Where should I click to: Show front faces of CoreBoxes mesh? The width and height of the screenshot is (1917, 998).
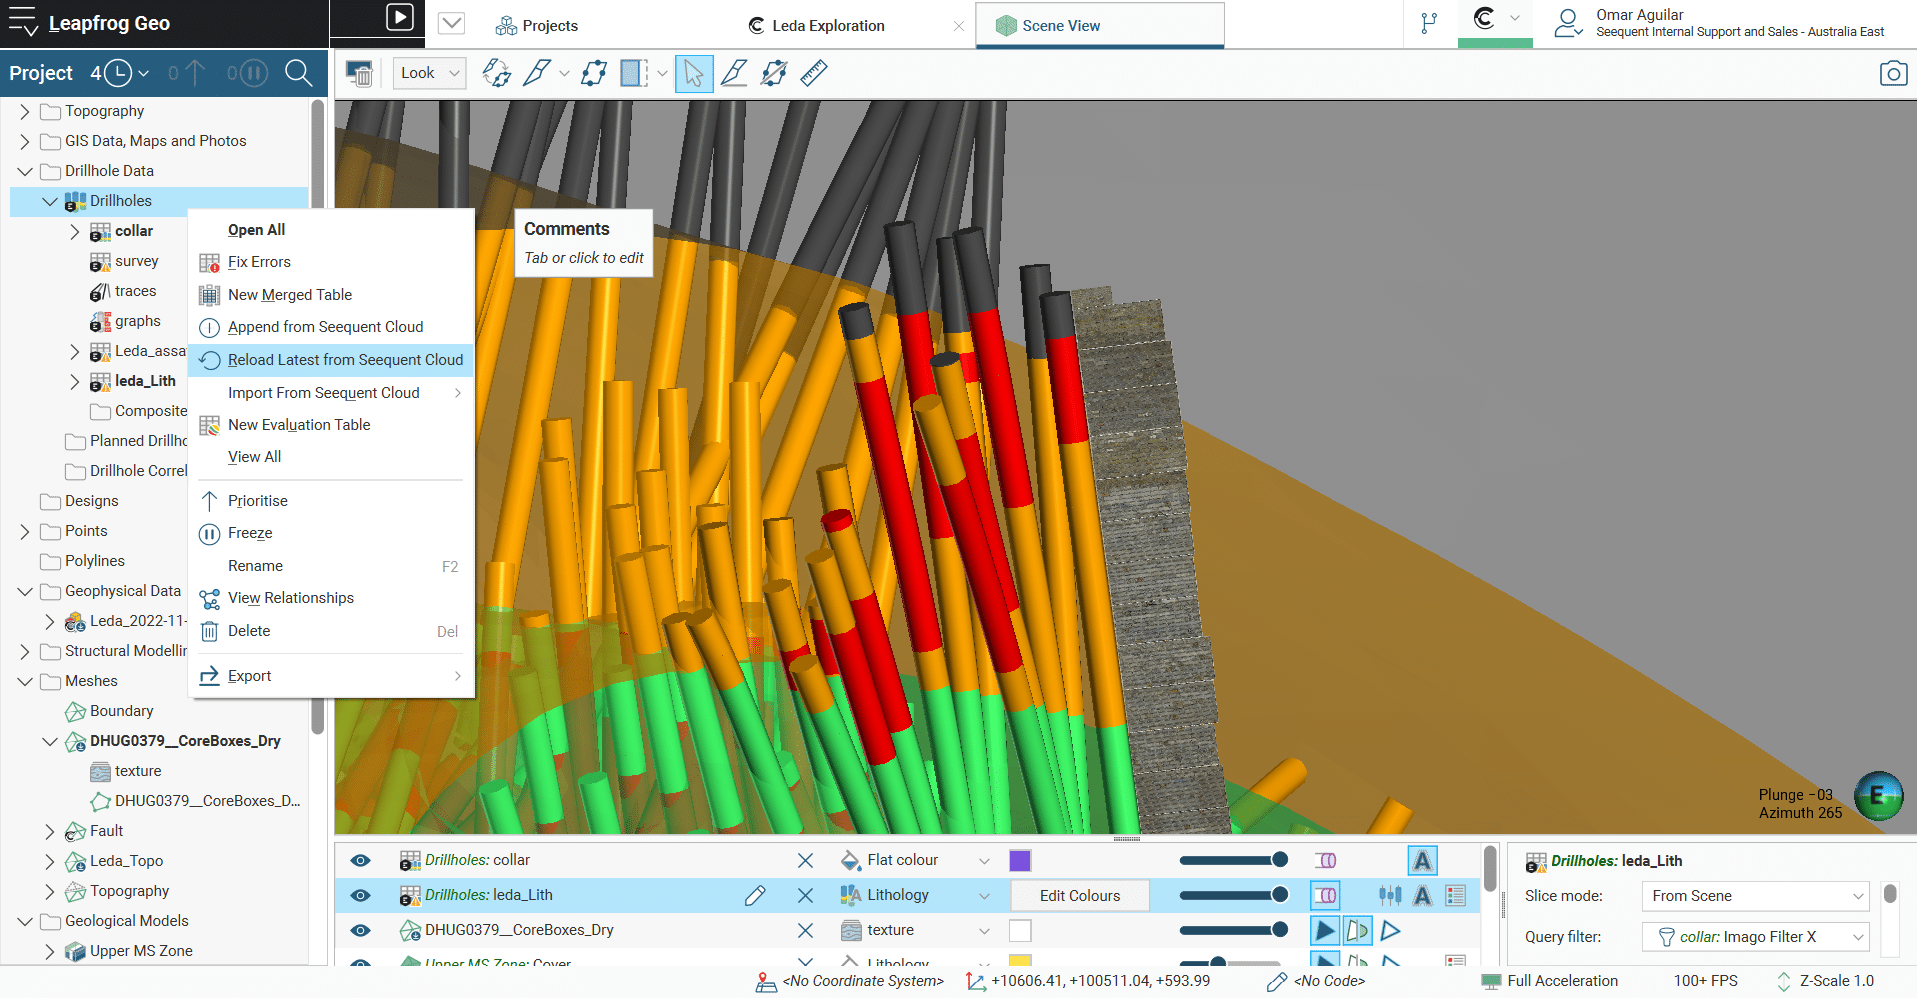pyautogui.click(x=1325, y=931)
